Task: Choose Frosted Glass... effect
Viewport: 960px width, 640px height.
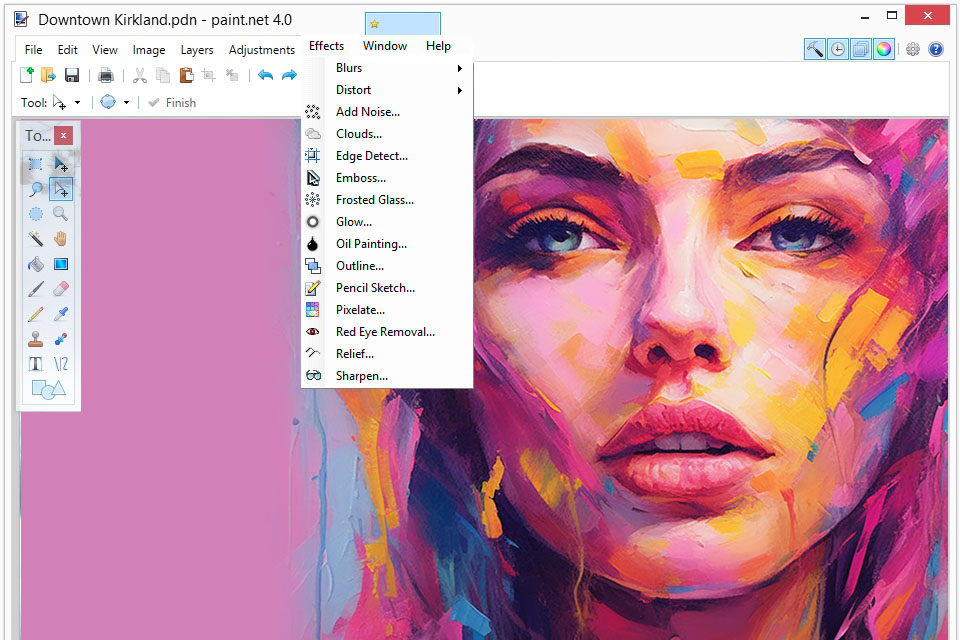Action: coord(388,200)
